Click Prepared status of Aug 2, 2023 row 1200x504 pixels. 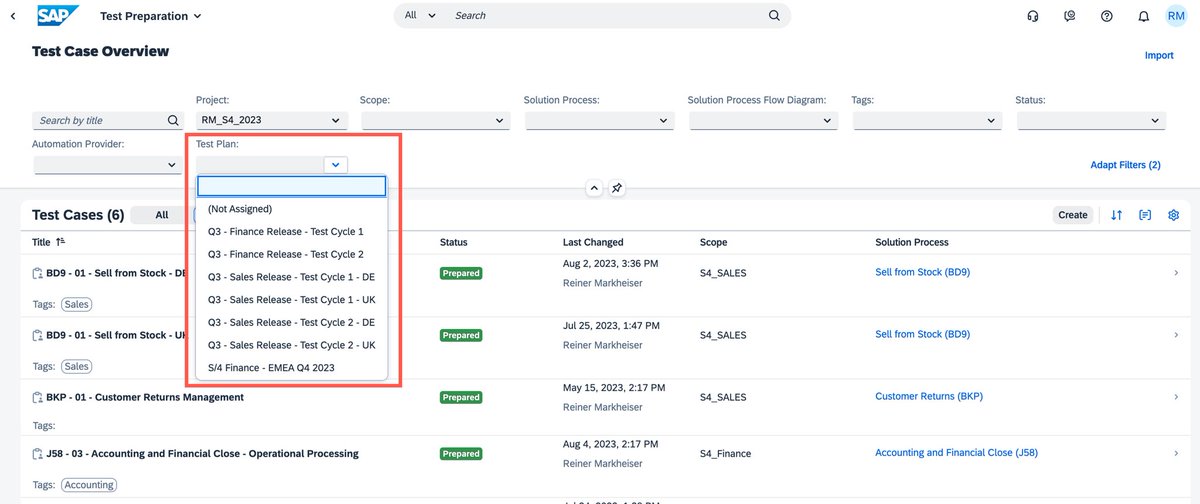coord(461,273)
